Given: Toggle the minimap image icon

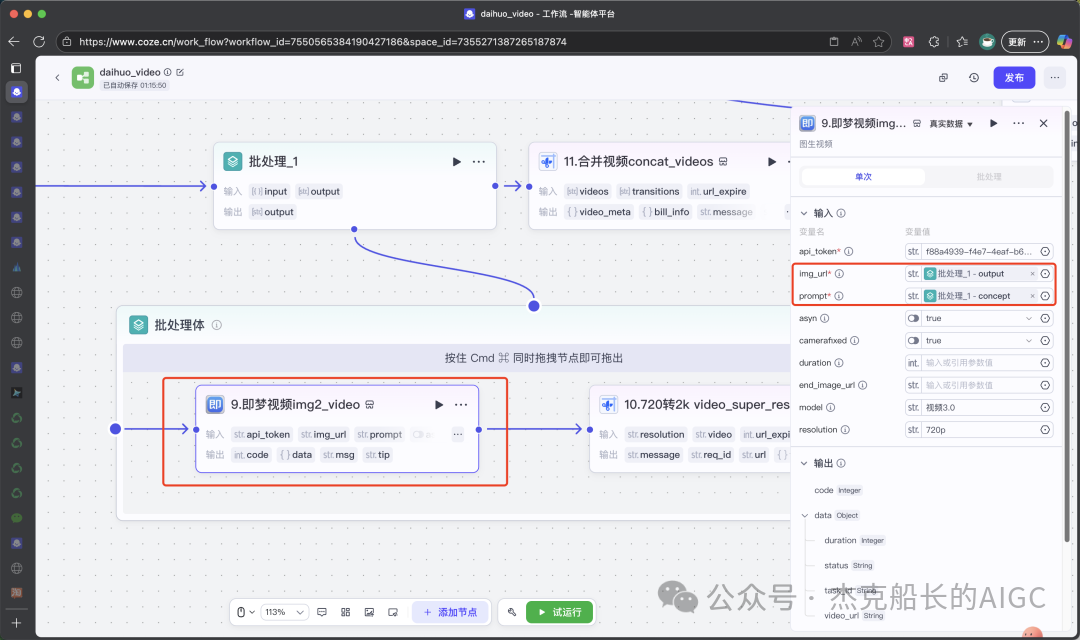Looking at the screenshot, I should click(369, 612).
